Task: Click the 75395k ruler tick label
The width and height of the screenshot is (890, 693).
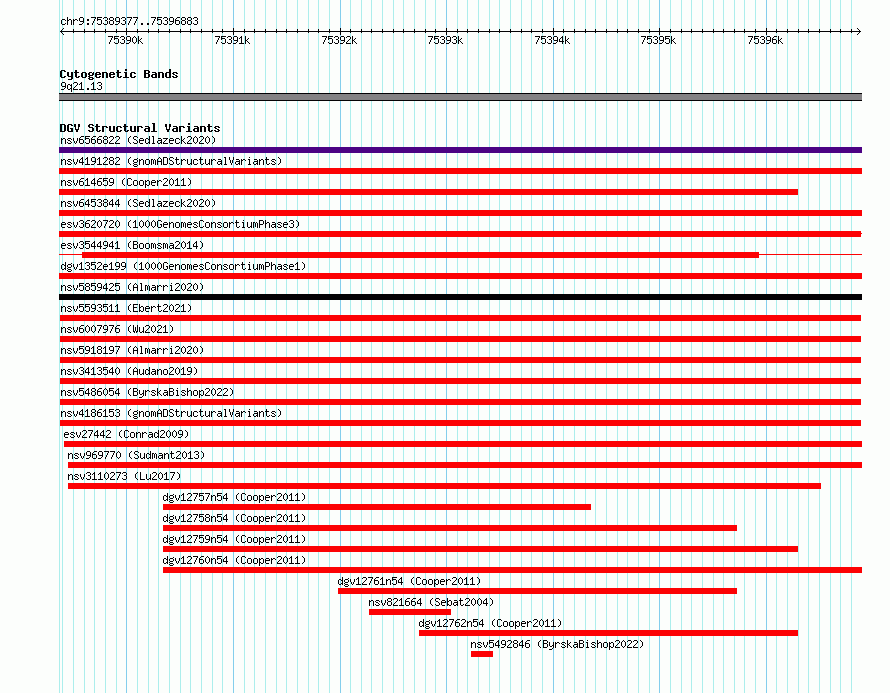Action: click(x=658, y=40)
